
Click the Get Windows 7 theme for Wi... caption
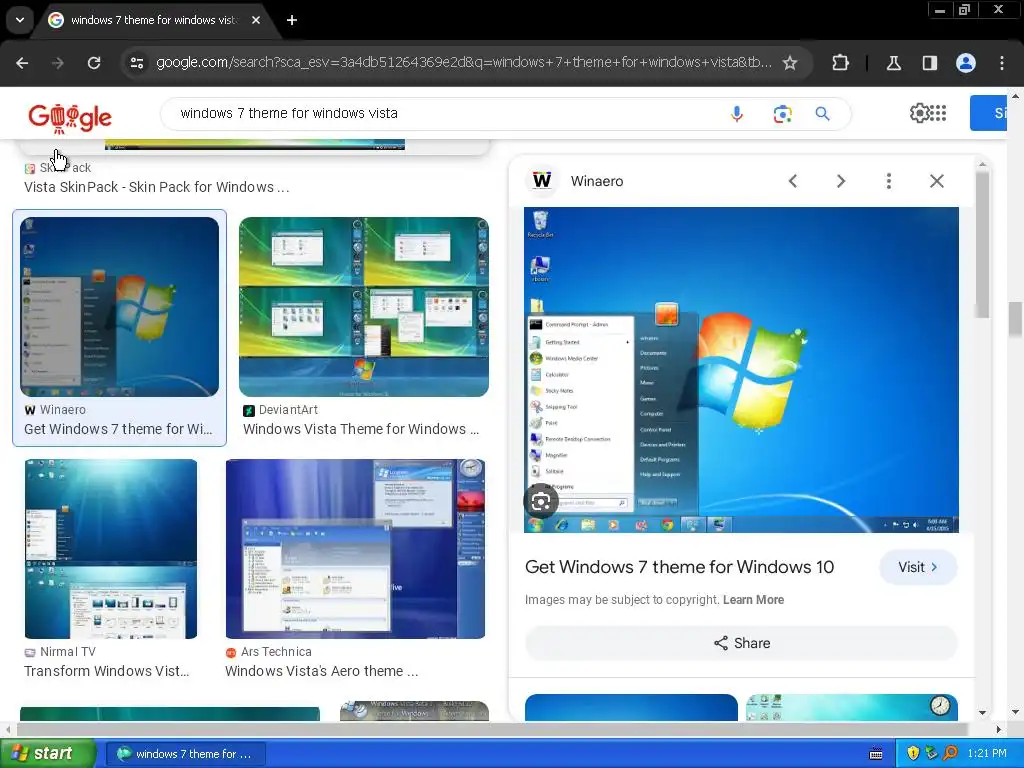[x=118, y=429]
